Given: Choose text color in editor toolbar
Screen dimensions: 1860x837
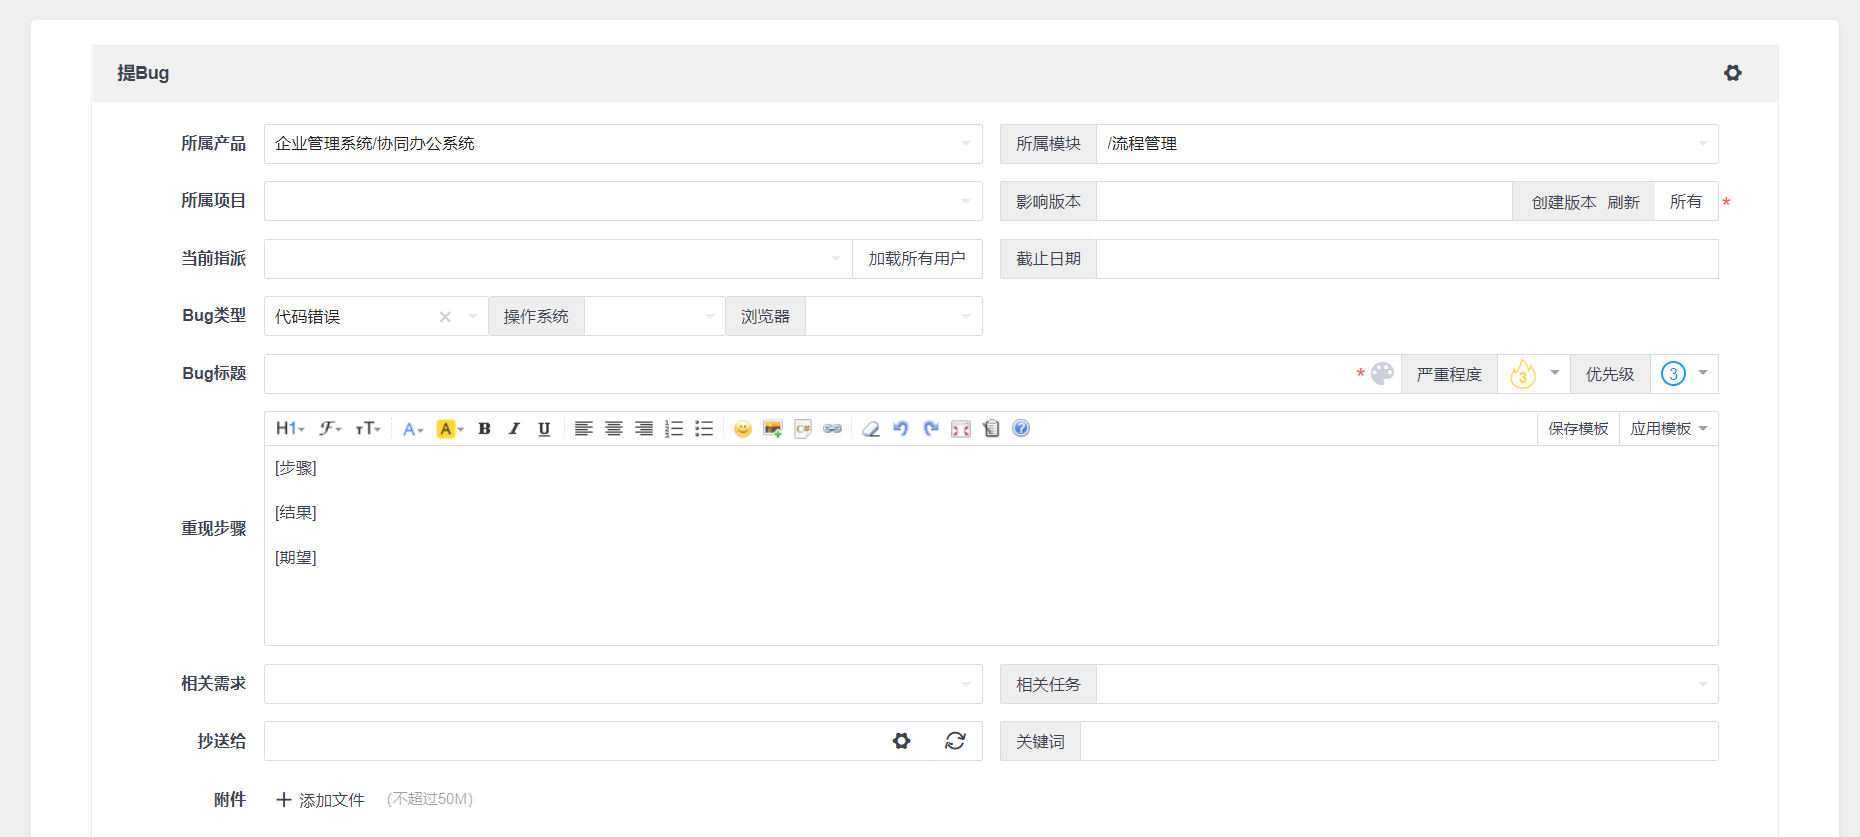Looking at the screenshot, I should pyautogui.click(x=413, y=428).
